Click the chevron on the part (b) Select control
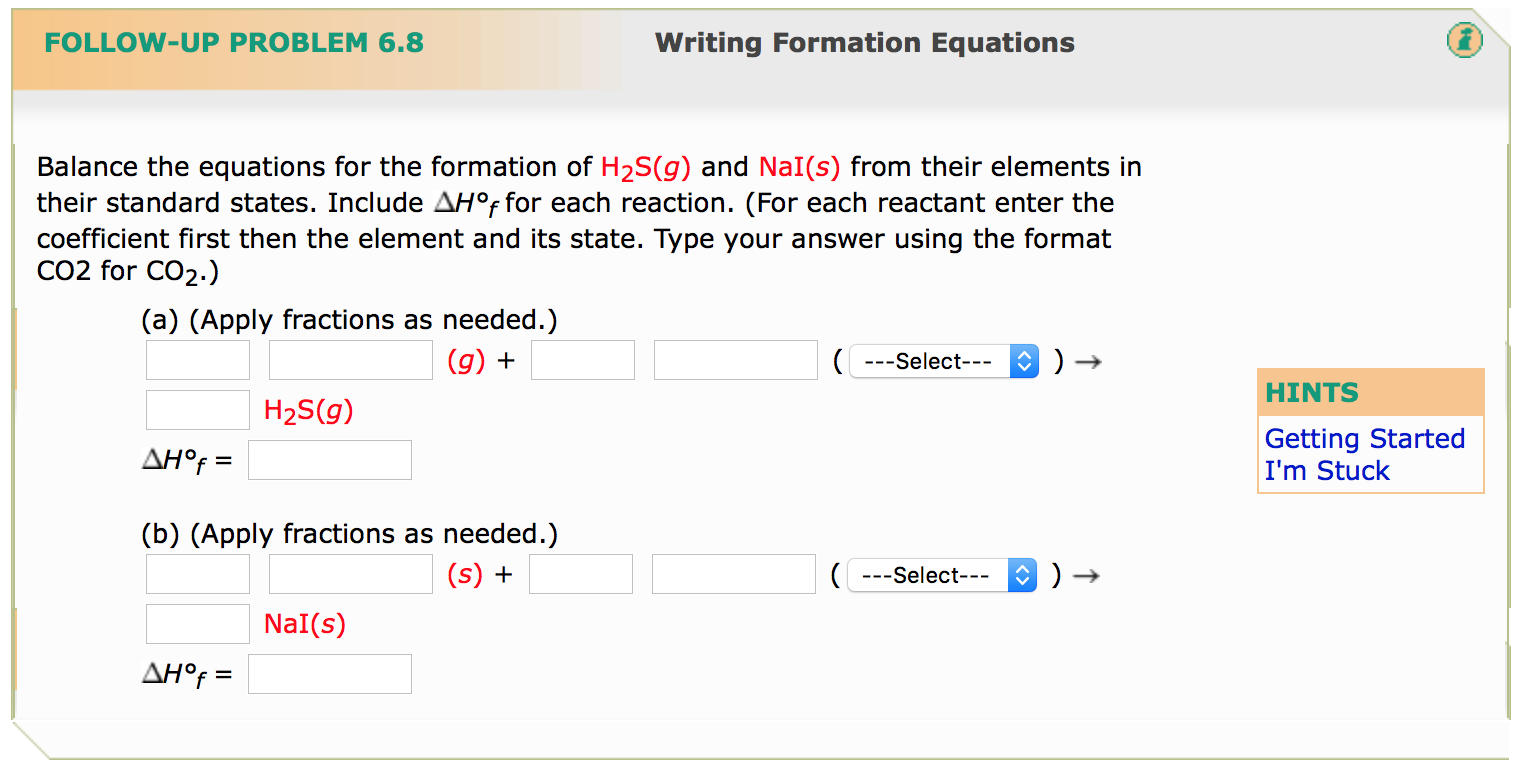The image size is (1530, 778). click(x=1021, y=575)
